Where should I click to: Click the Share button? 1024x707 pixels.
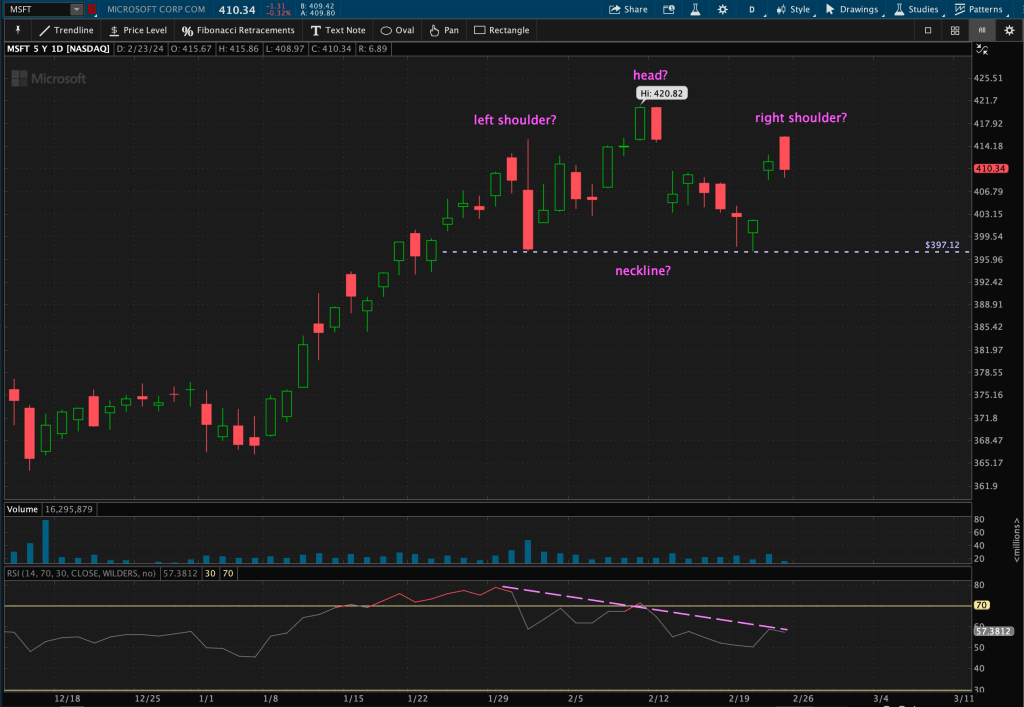[x=628, y=9]
